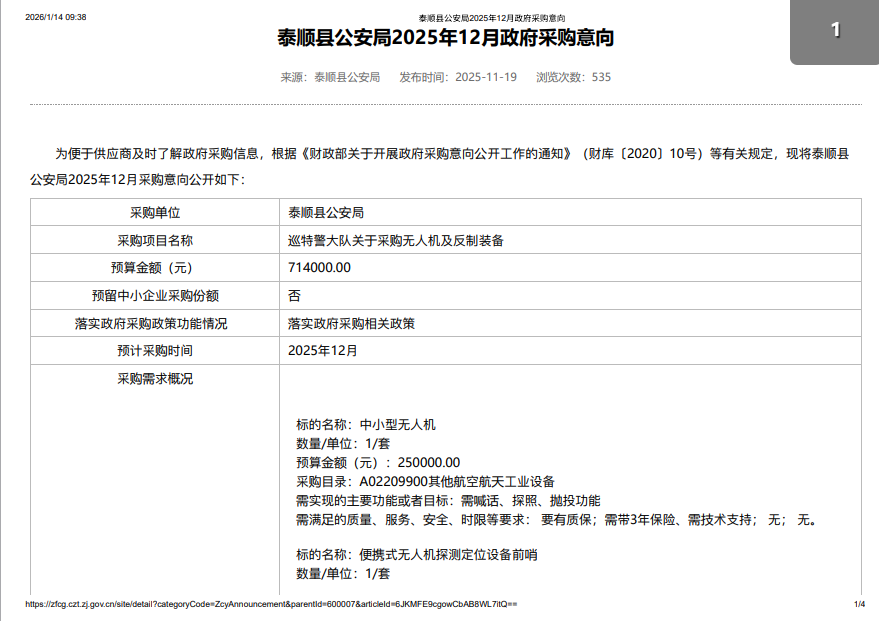
Task: Click the planned time 2025年12月 cell
Action: (x=322, y=351)
